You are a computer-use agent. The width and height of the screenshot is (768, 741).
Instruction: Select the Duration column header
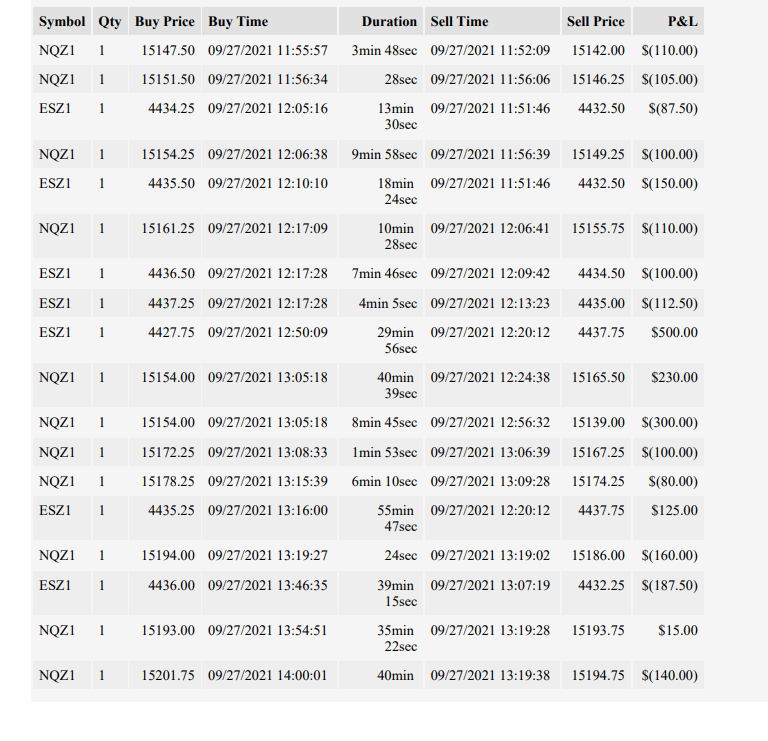[381, 22]
